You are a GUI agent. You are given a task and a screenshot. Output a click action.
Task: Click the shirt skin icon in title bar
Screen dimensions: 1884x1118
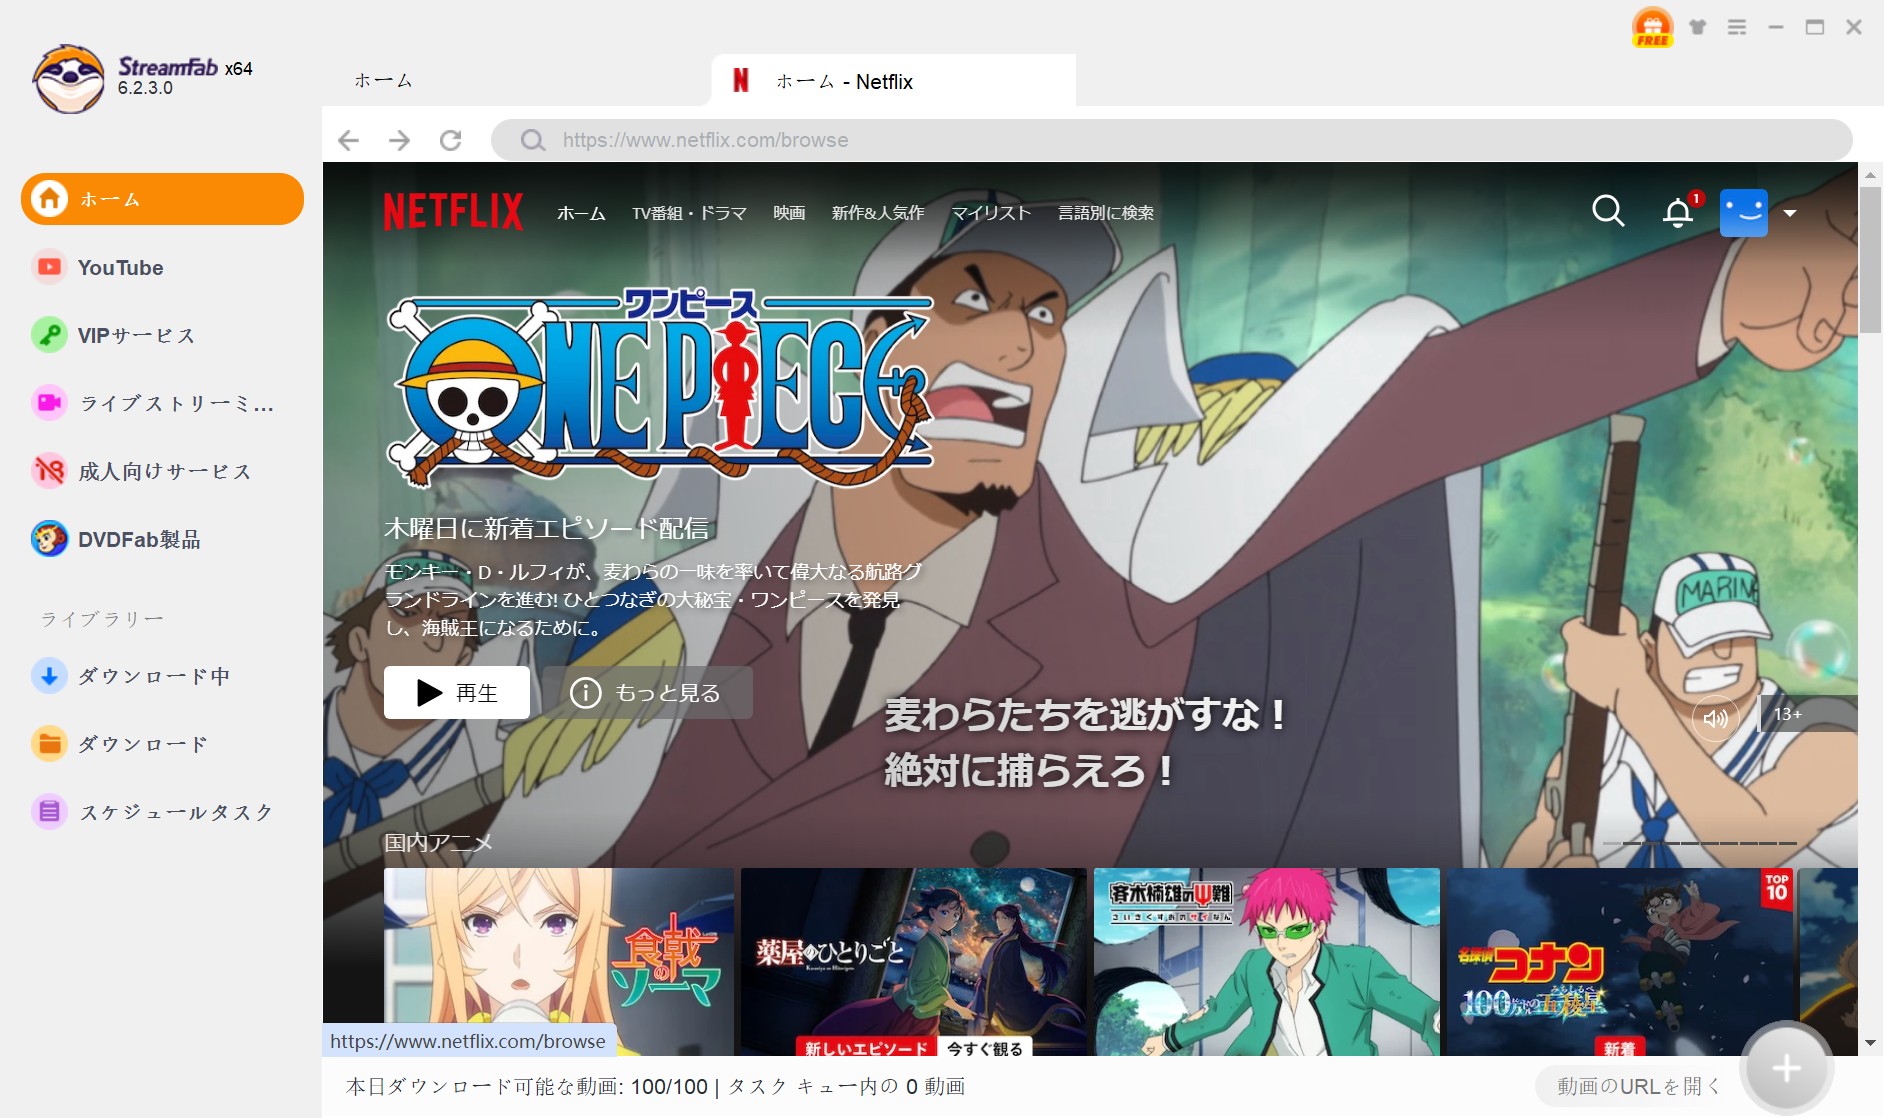coord(1697,27)
